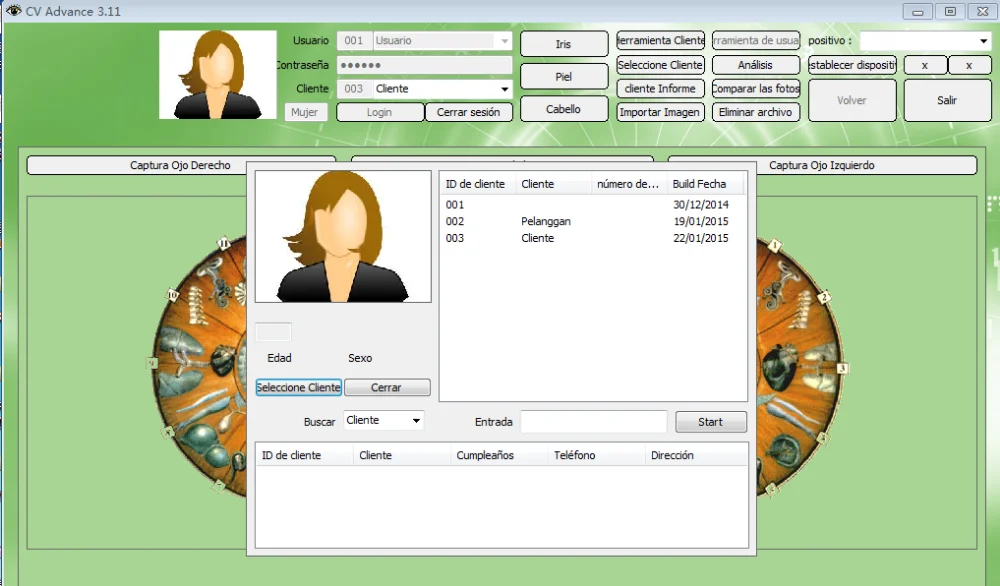Image resolution: width=1000 pixels, height=586 pixels.
Task: Open the Piel analysis module
Action: [x=563, y=77]
